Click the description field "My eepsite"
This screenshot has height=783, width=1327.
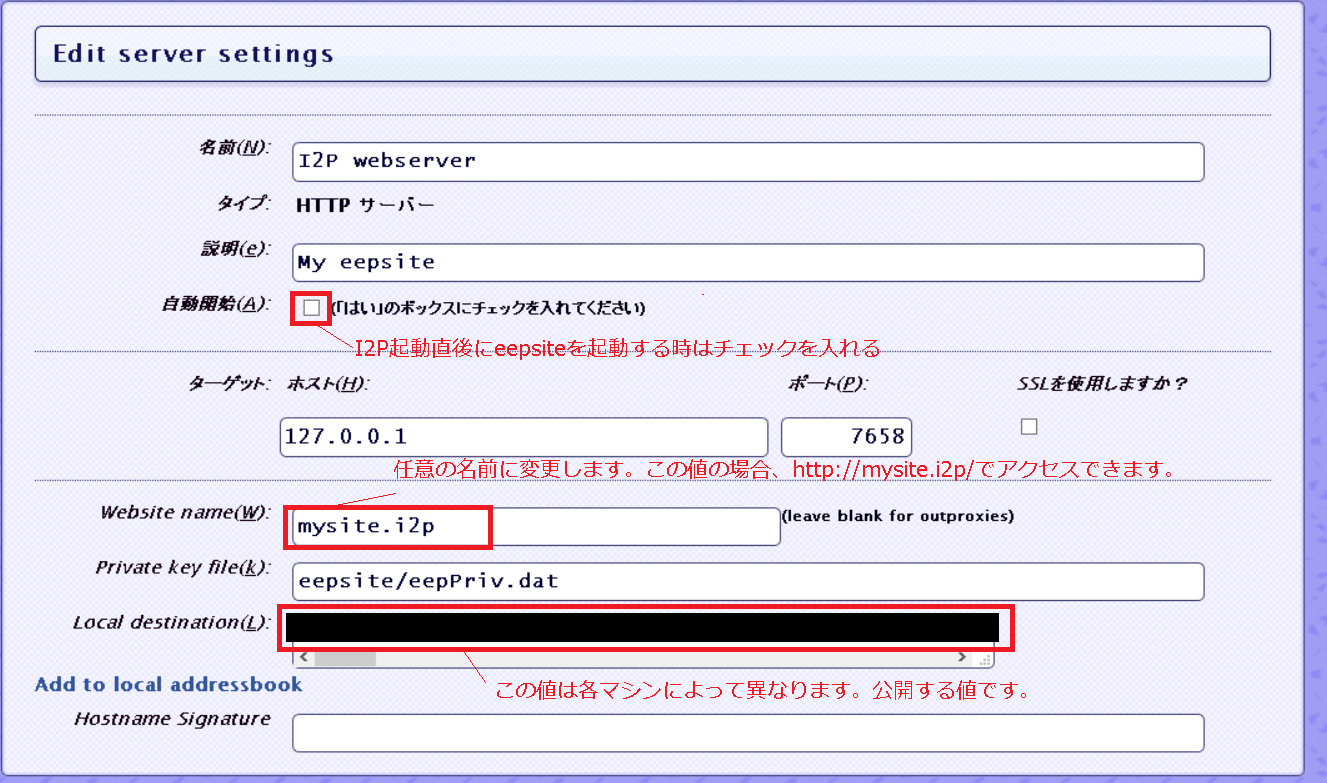coord(748,263)
